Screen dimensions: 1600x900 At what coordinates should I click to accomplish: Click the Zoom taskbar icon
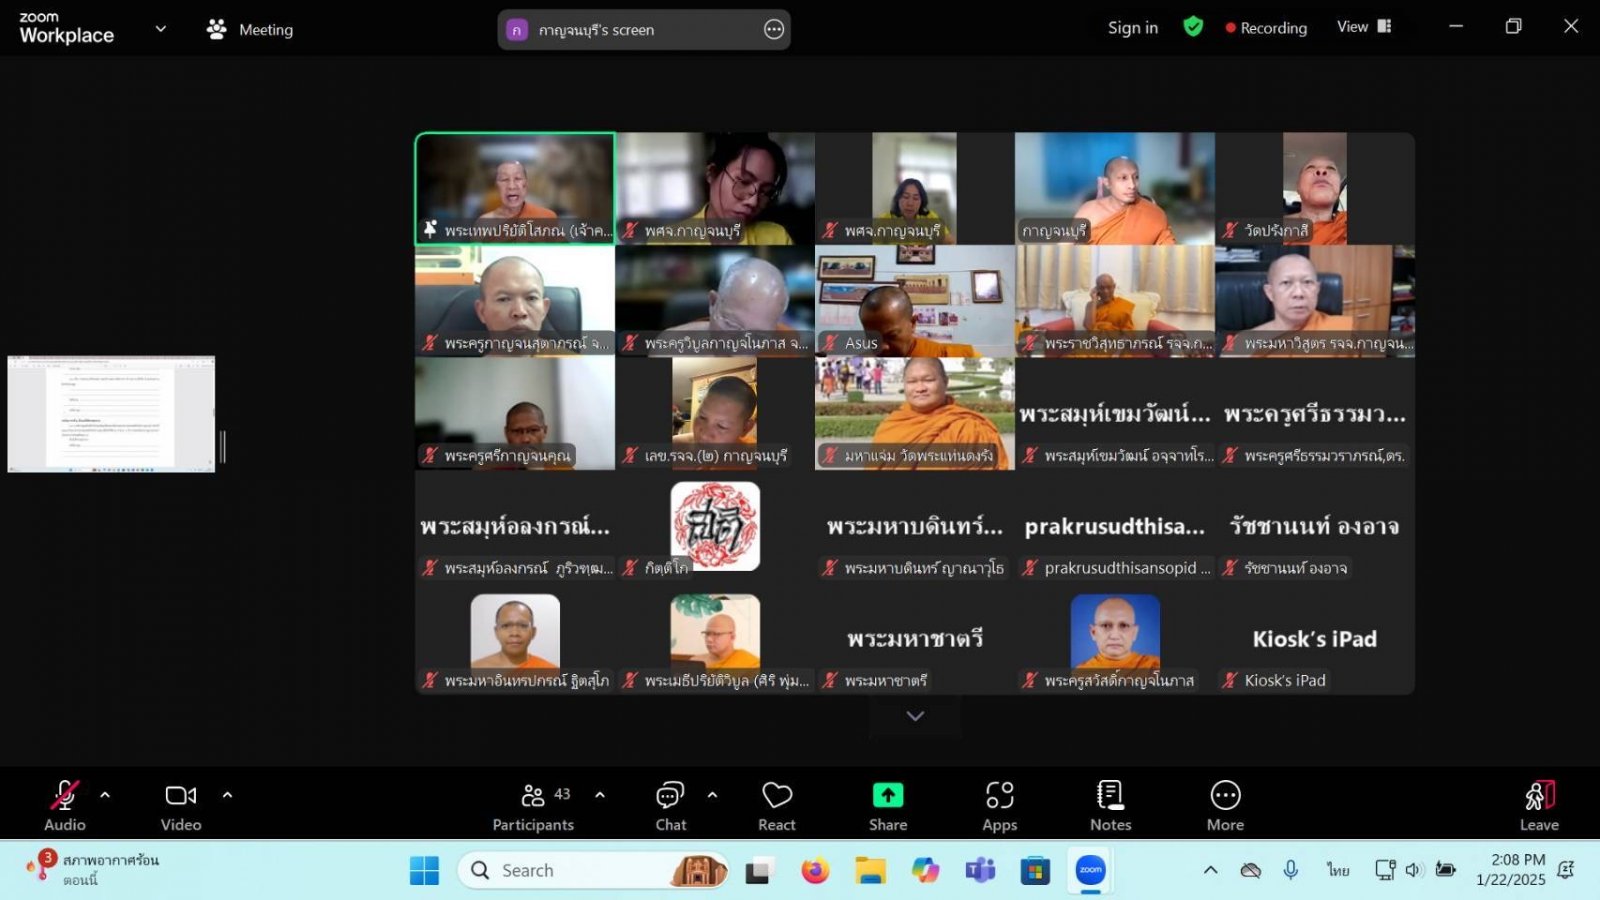click(1090, 871)
